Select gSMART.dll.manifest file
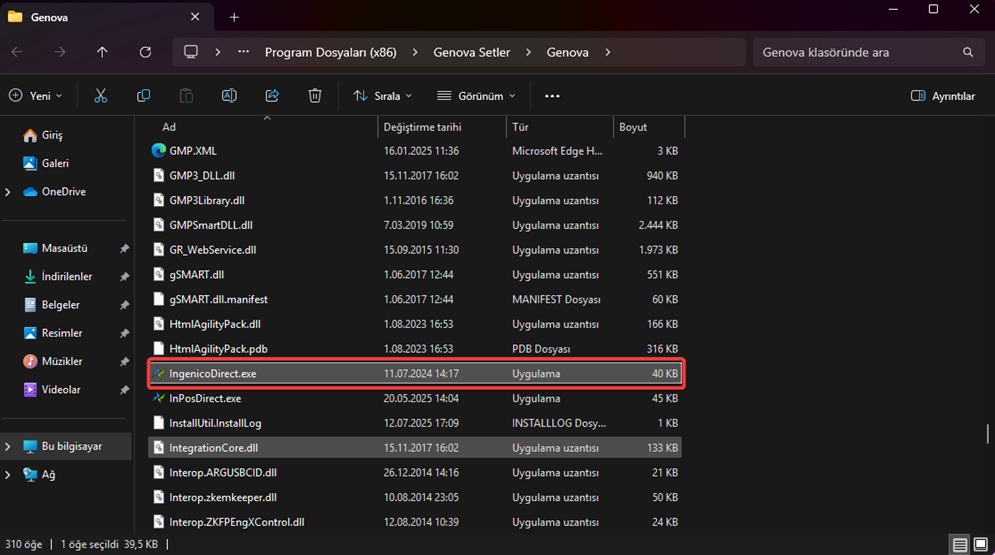Viewport: 995px width, 555px height. coord(415,299)
